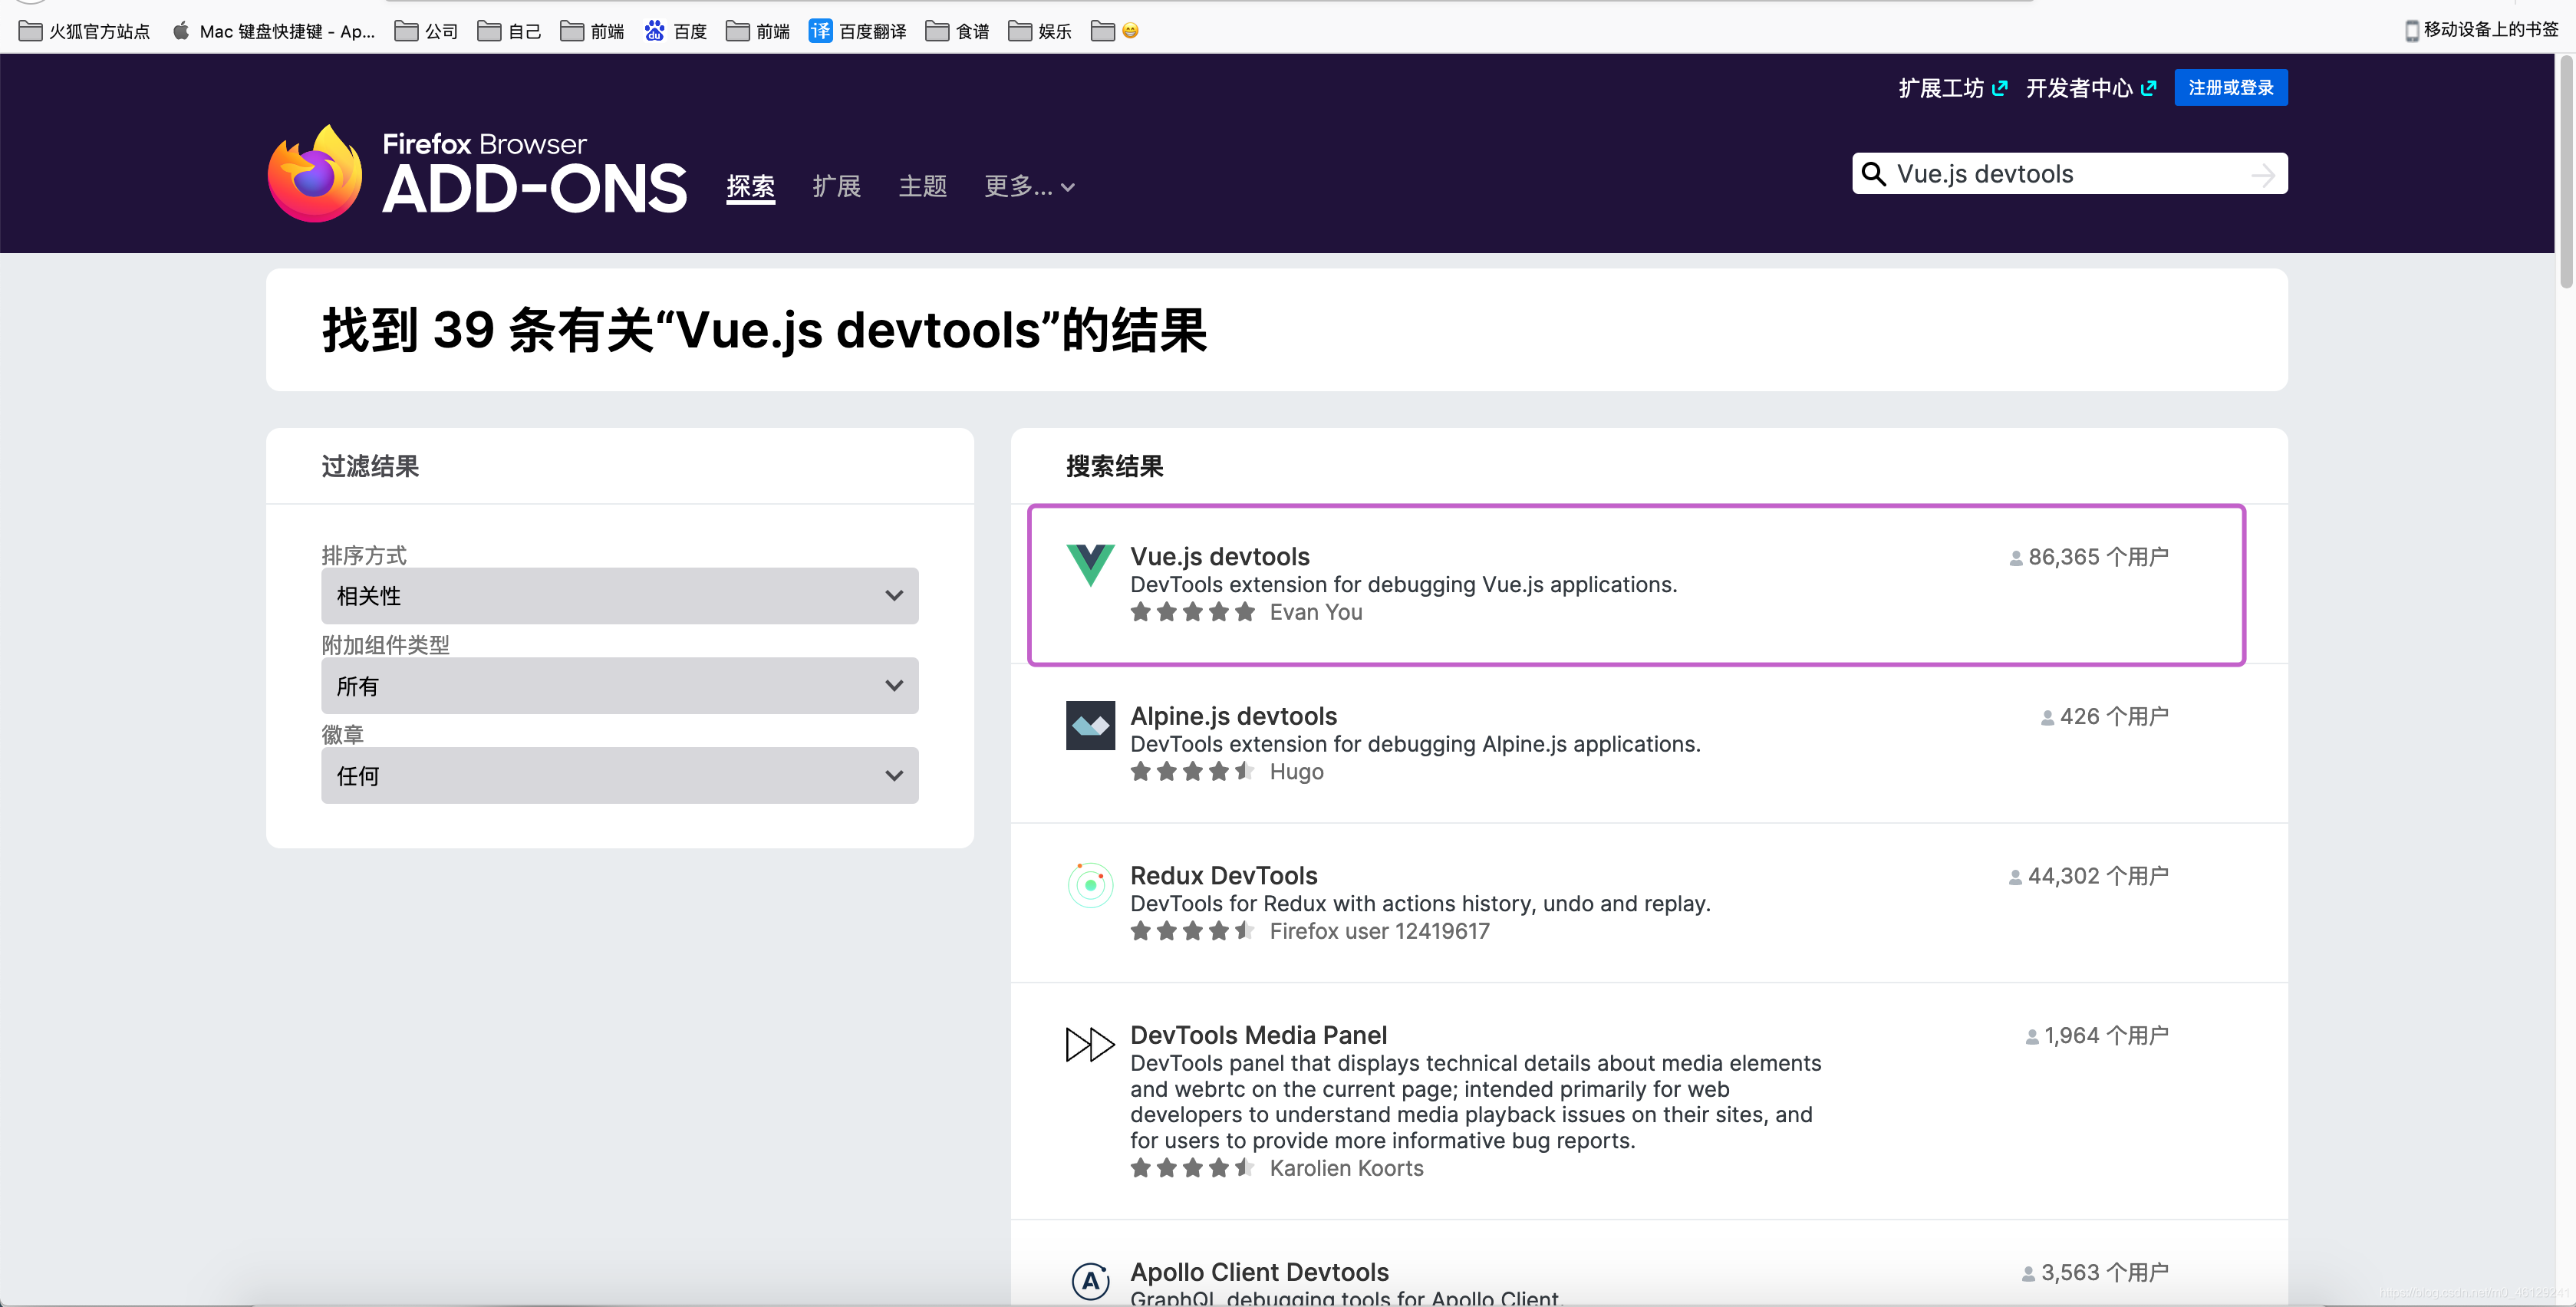This screenshot has width=2576, height=1307.
Task: Open the 徽章 任何 dropdown
Action: [x=620, y=776]
